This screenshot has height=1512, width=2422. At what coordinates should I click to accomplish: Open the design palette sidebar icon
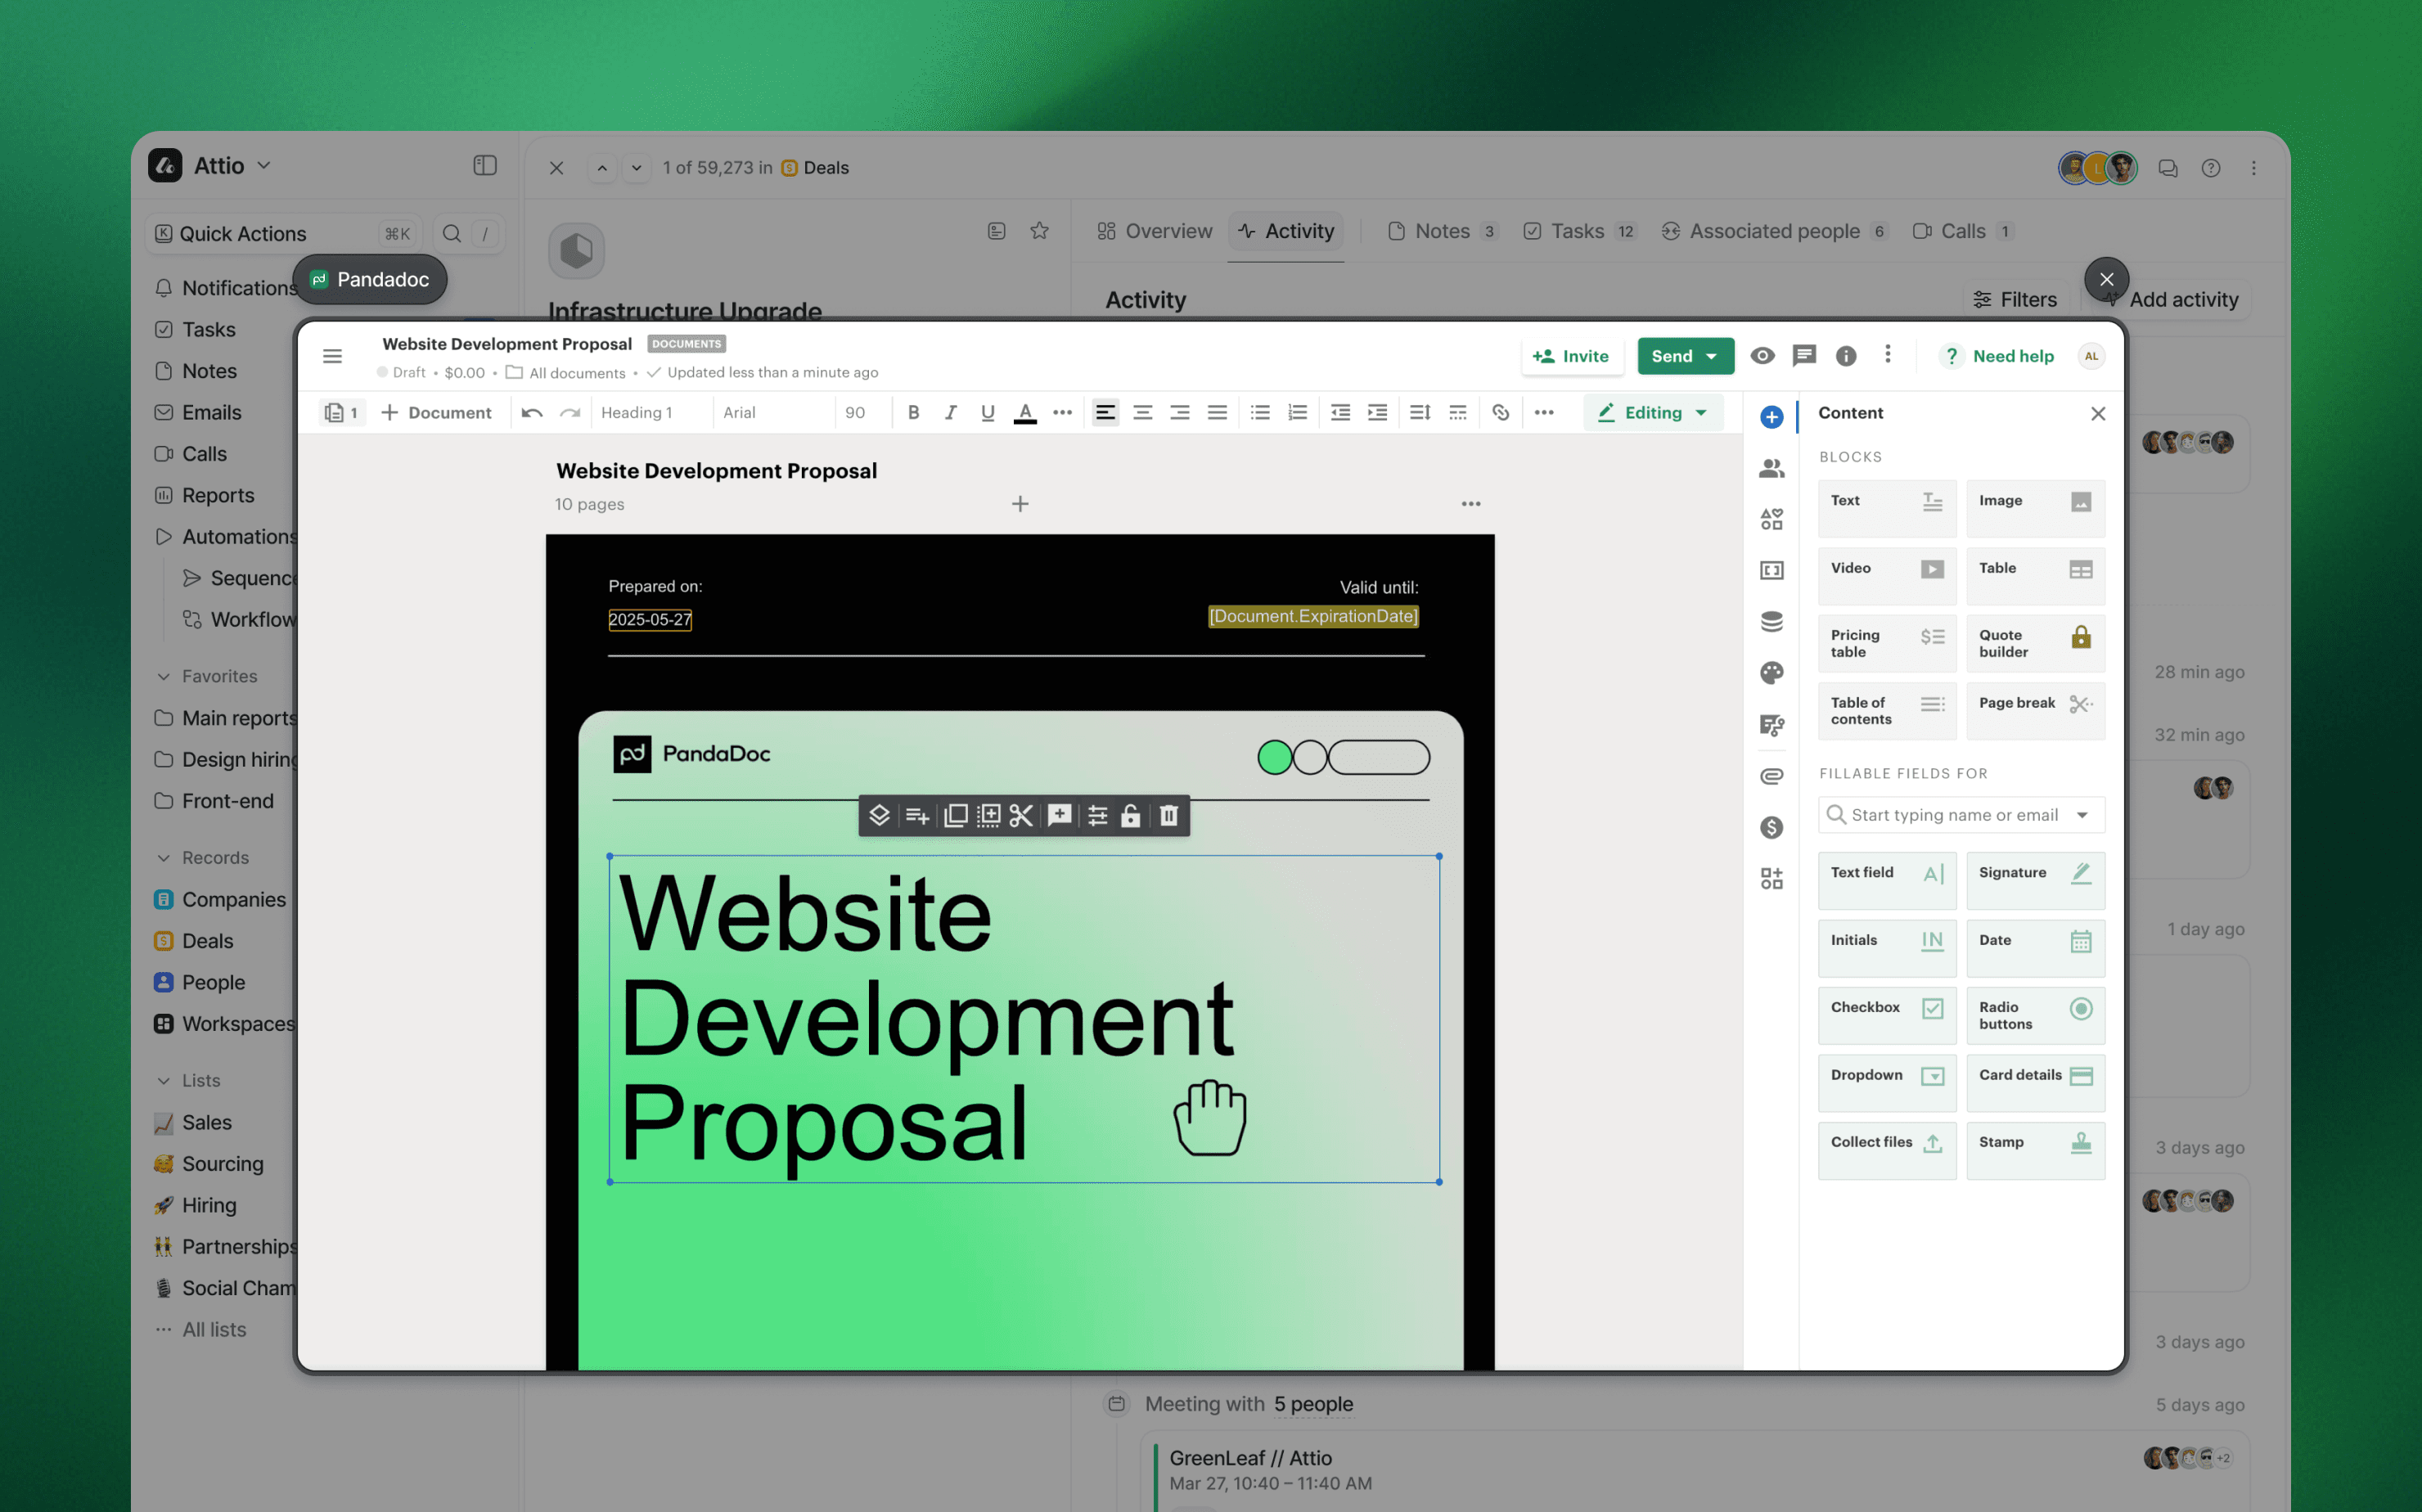(x=1771, y=673)
